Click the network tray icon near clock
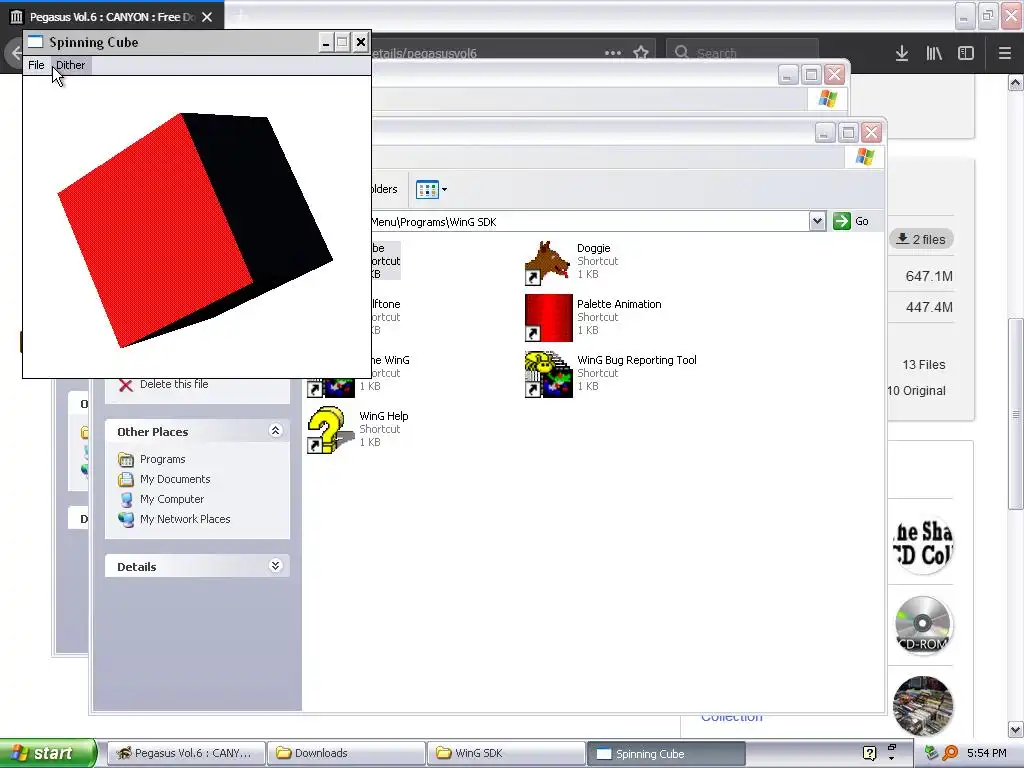The image size is (1024, 768). 932,753
